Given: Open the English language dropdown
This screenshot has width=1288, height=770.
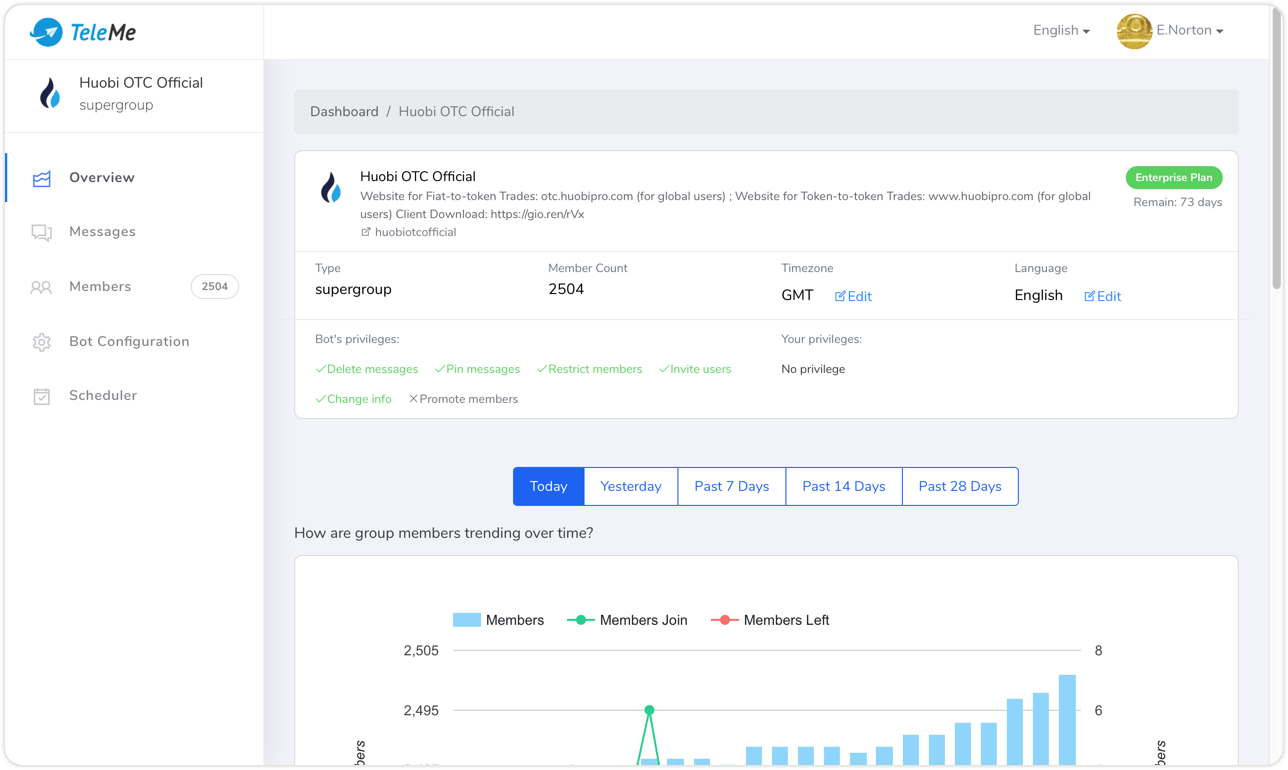Looking at the screenshot, I should coord(1061,31).
